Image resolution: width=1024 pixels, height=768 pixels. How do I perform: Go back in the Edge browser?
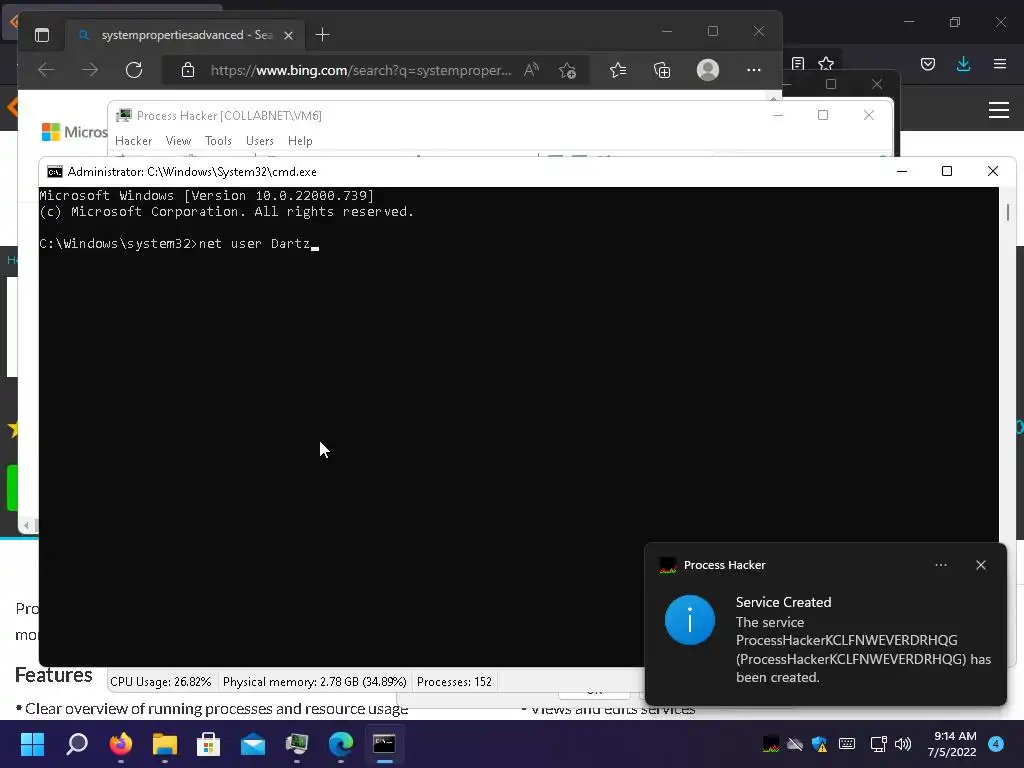(x=46, y=70)
